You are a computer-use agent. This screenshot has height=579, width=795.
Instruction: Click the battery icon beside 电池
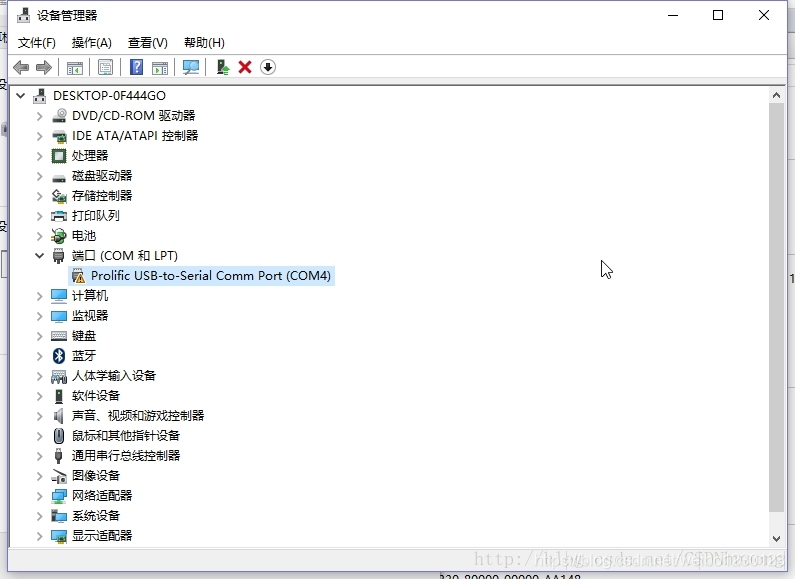pyautogui.click(x=59, y=236)
